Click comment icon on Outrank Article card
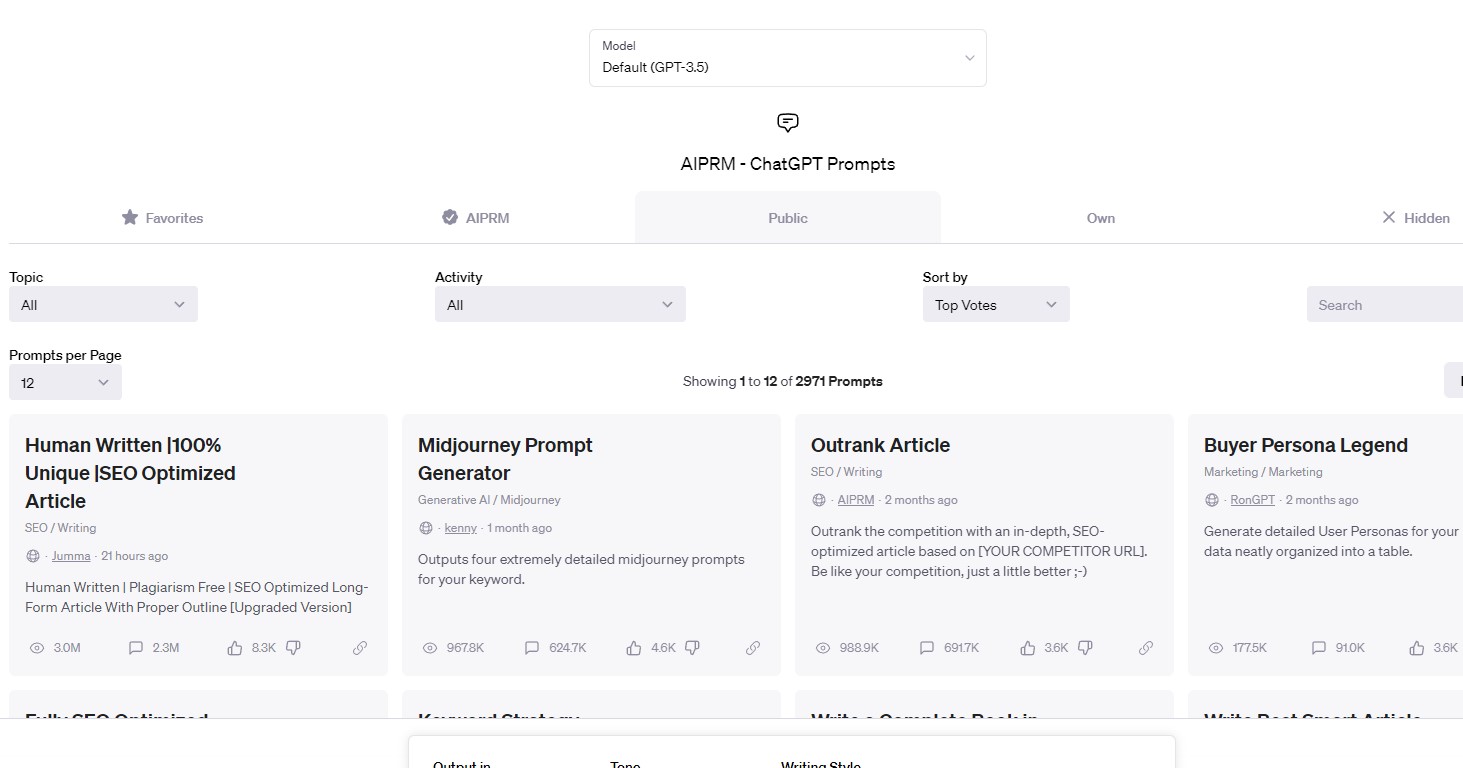This screenshot has width=1463, height=768. click(x=927, y=648)
